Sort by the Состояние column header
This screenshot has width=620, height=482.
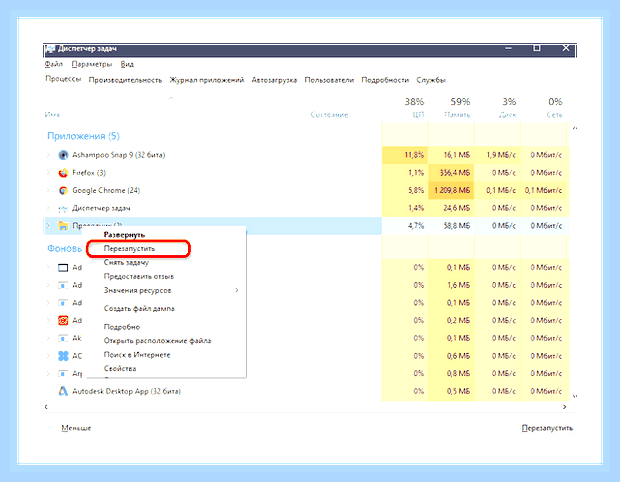329,115
